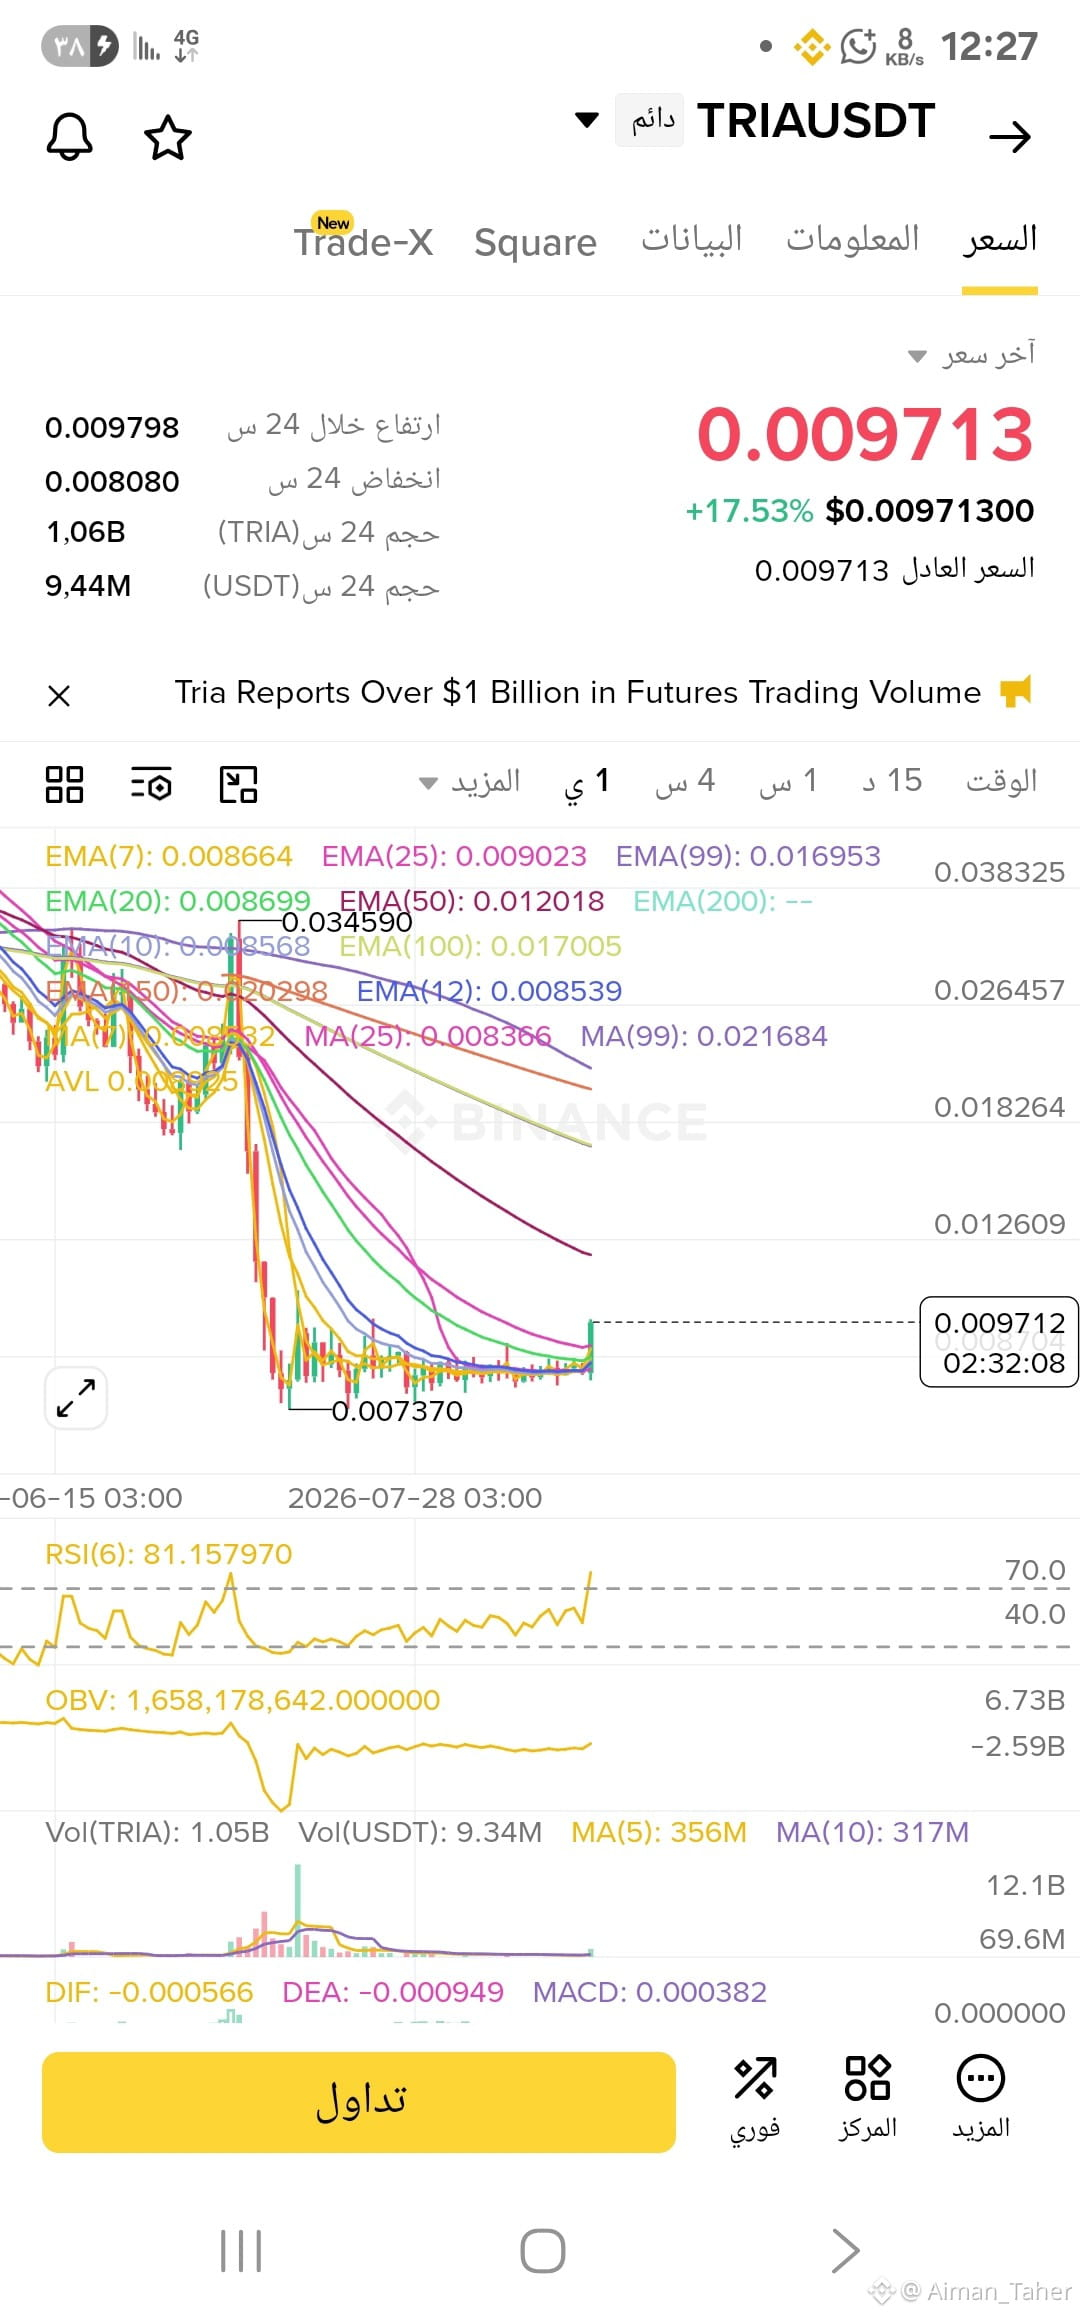Expand the آخر سعر last price dropdown
The width and height of the screenshot is (1080, 2316).
tap(972, 355)
